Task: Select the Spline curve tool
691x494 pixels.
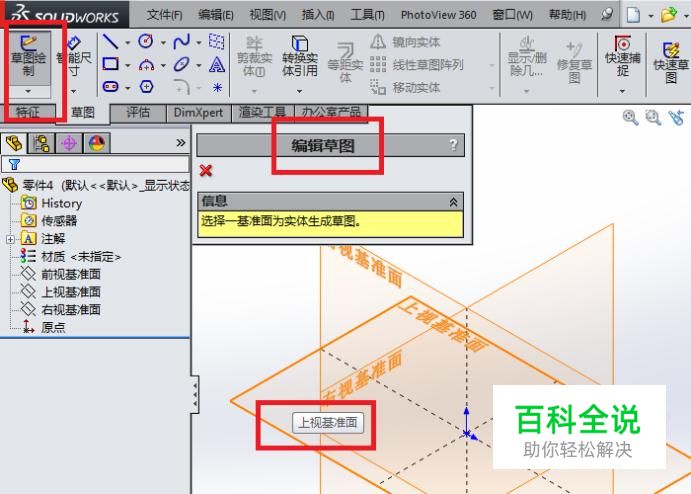Action: (181, 42)
